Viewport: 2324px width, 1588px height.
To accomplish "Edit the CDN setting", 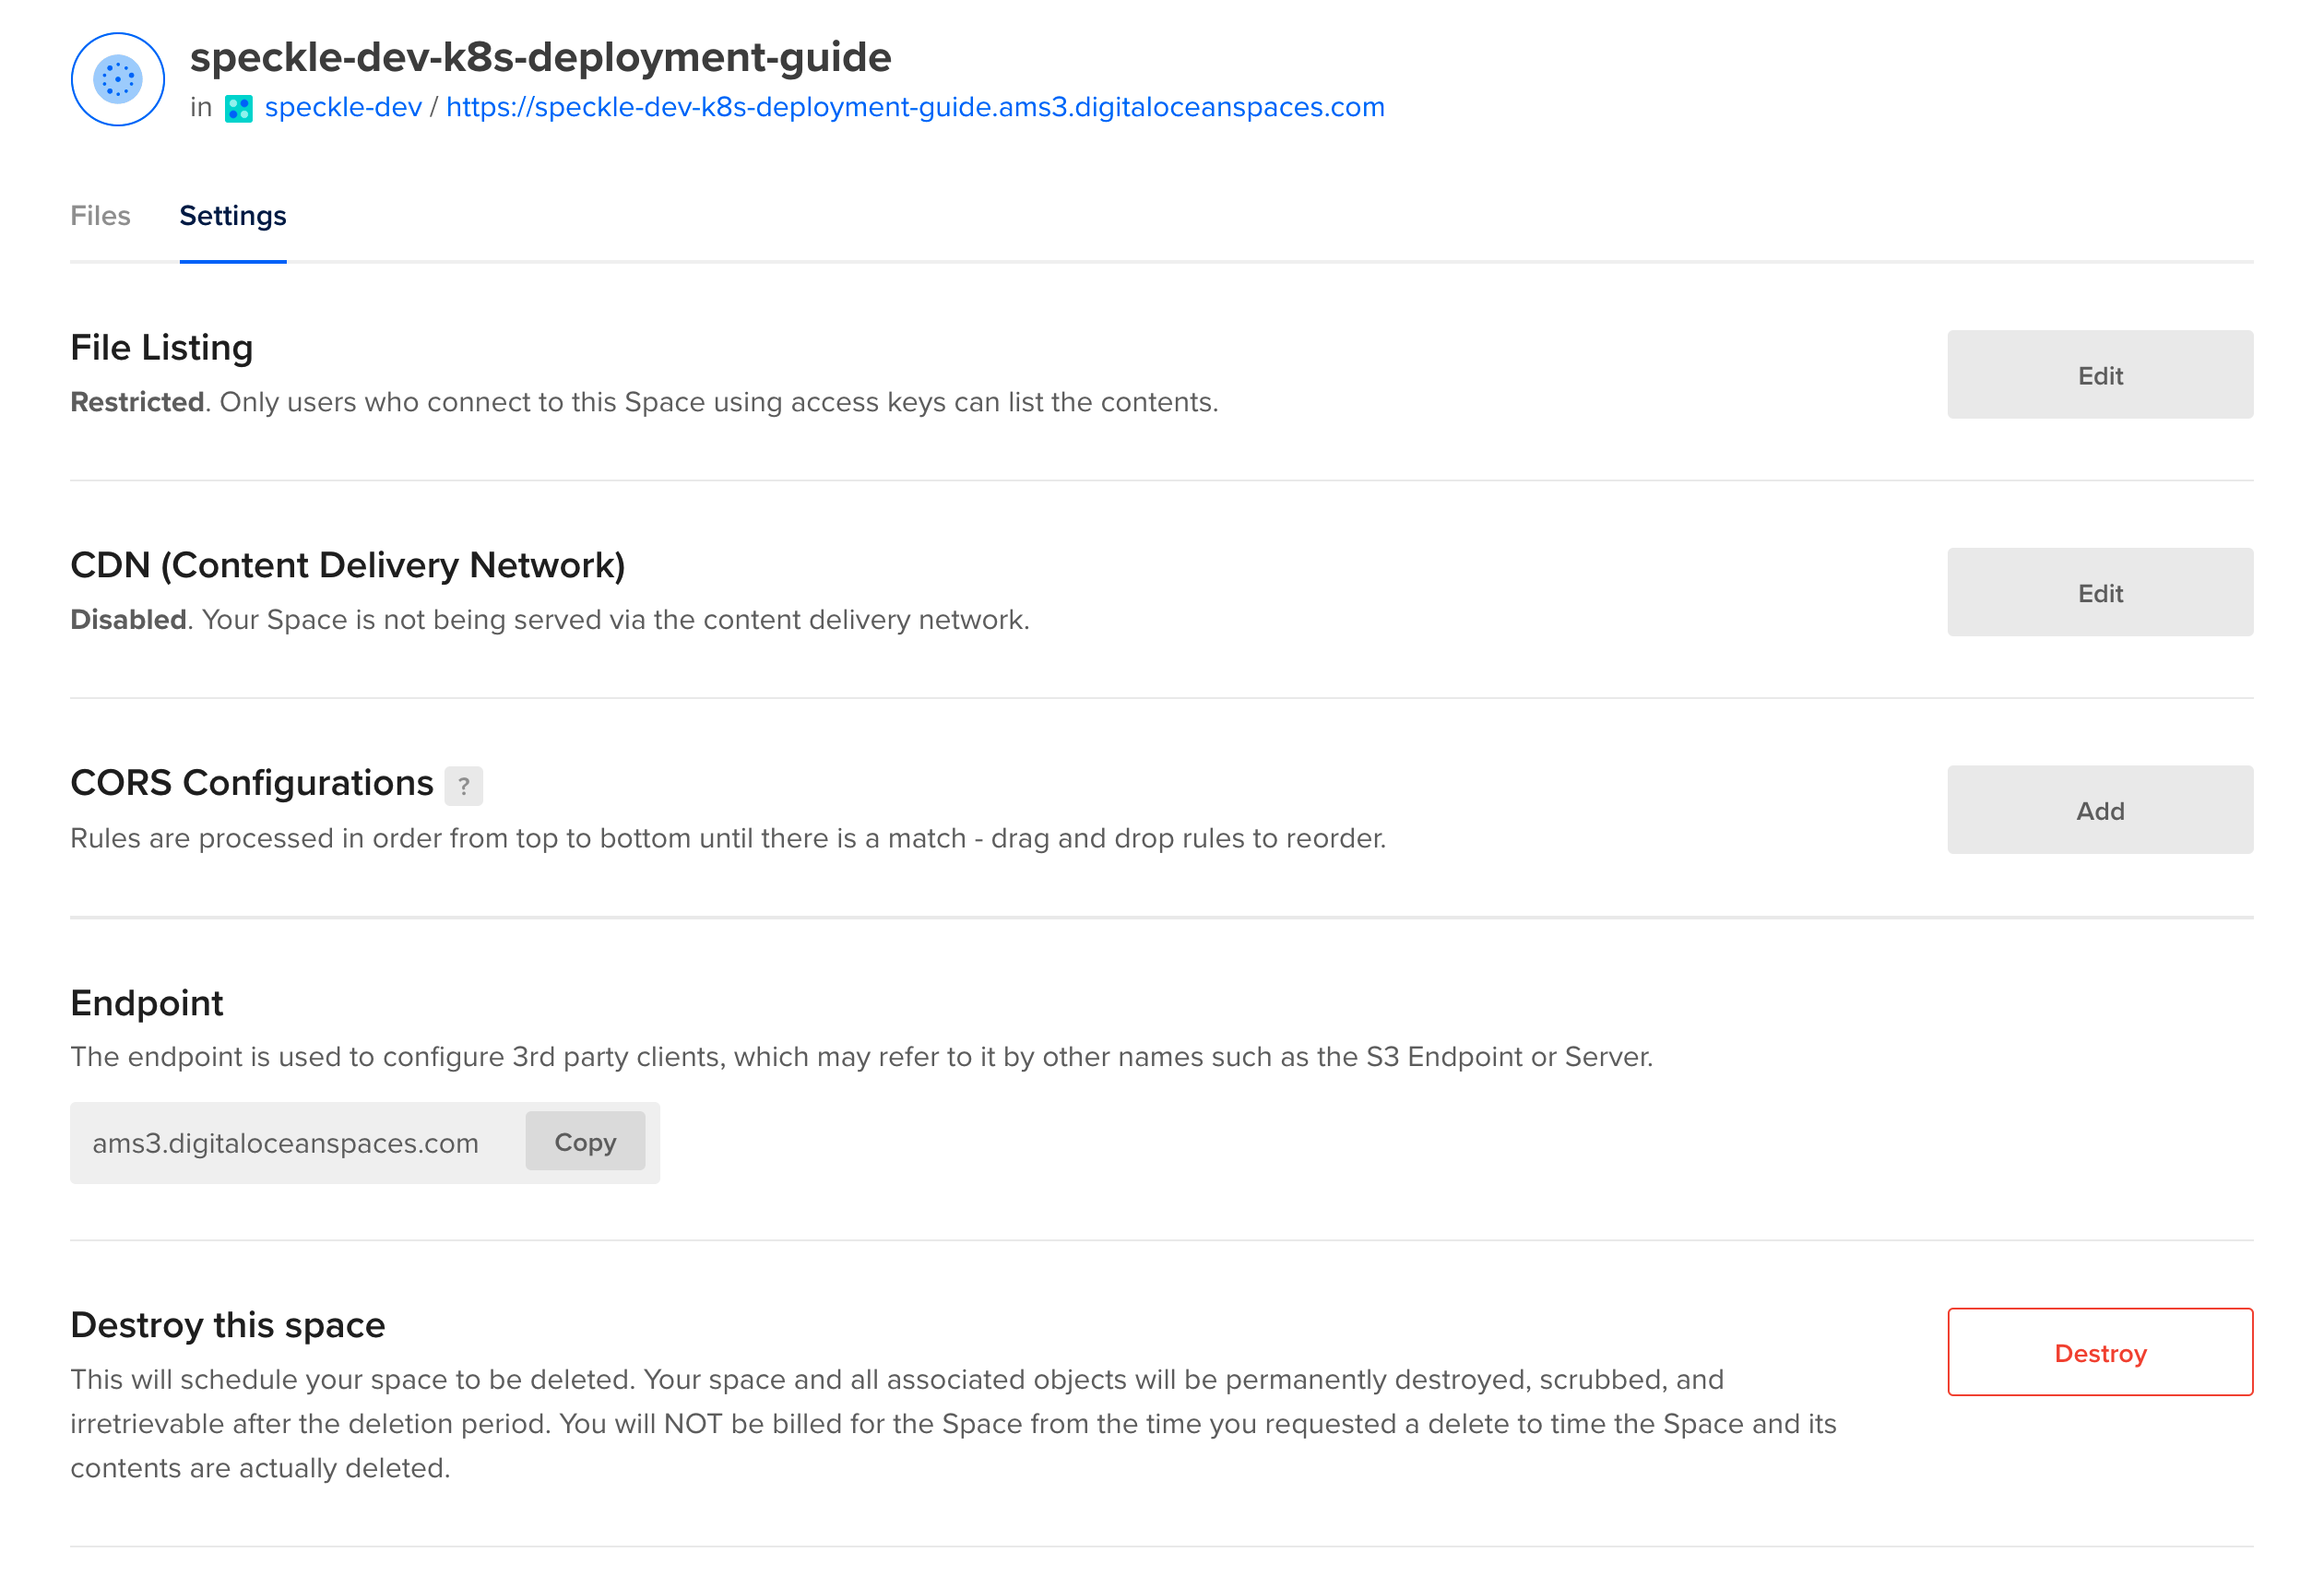I will (x=2098, y=593).
